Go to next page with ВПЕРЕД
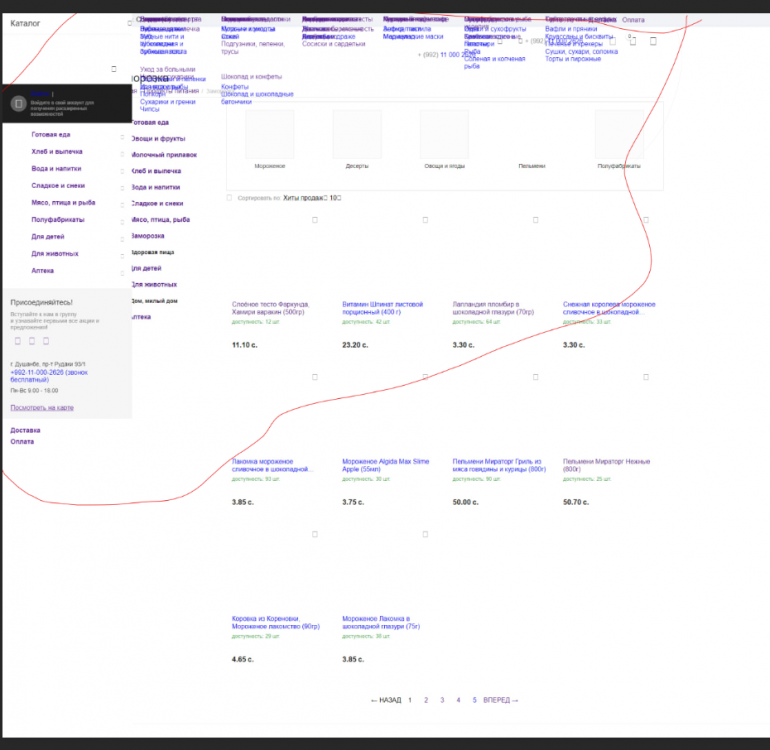This screenshot has width=770, height=750. 501,700
